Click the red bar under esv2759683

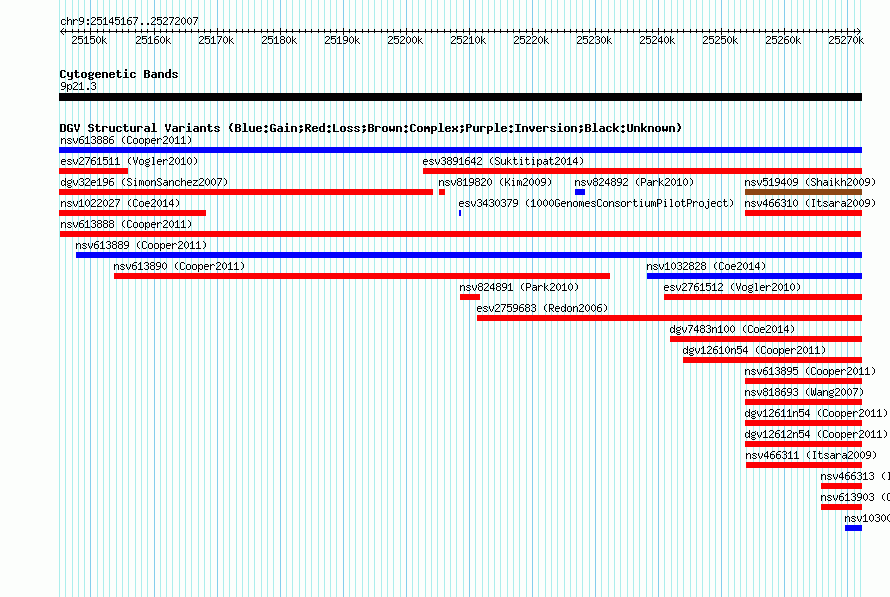669,318
